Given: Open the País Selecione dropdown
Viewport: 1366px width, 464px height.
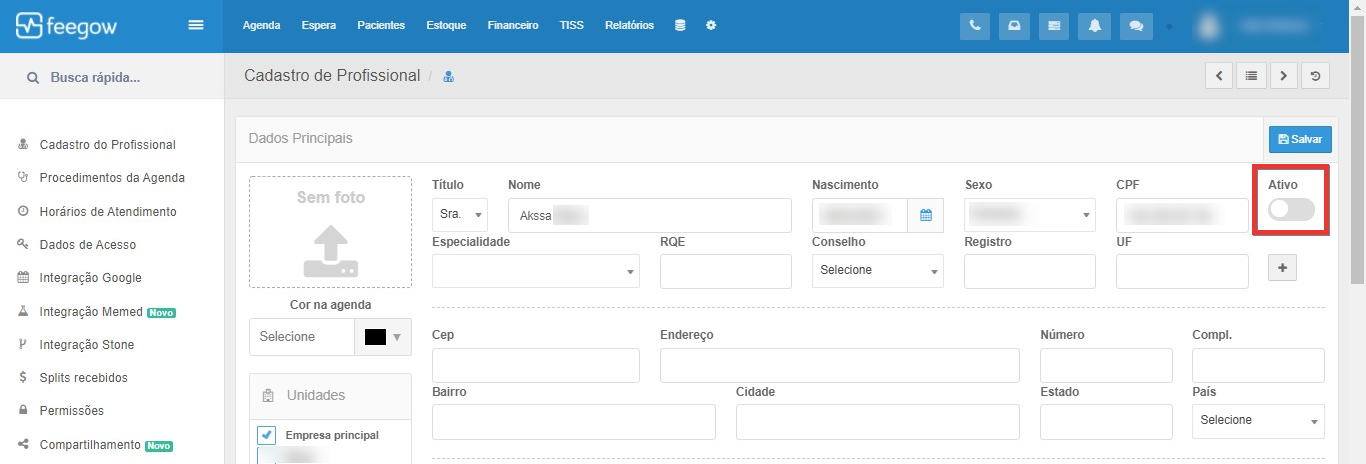Looking at the screenshot, I should point(1258,421).
